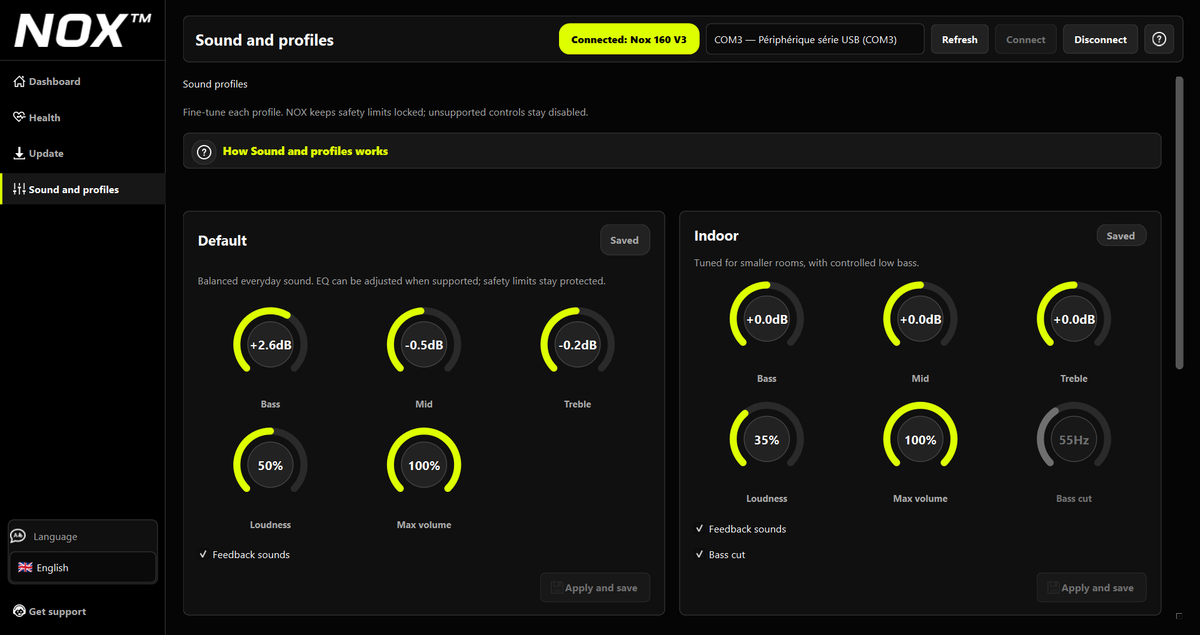This screenshot has height=635, width=1200.
Task: Click the Dashboard home icon
Action: (19, 81)
